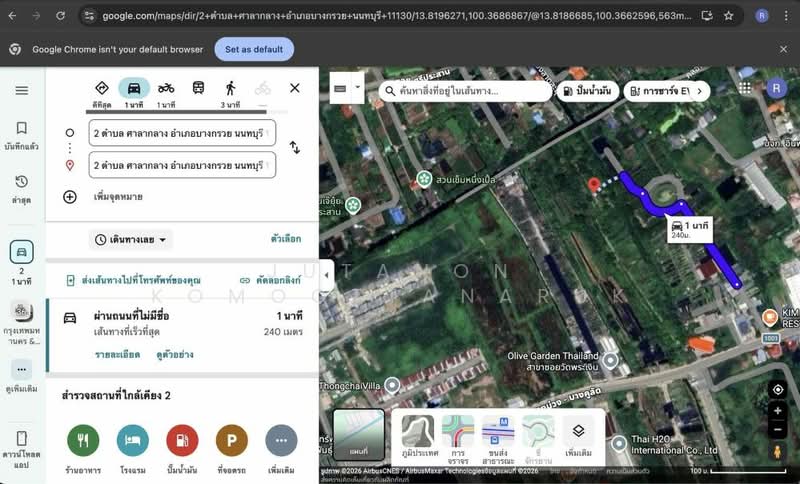Click the yellow Pegman Street View icon
This screenshot has width=800, height=484.
tap(778, 452)
